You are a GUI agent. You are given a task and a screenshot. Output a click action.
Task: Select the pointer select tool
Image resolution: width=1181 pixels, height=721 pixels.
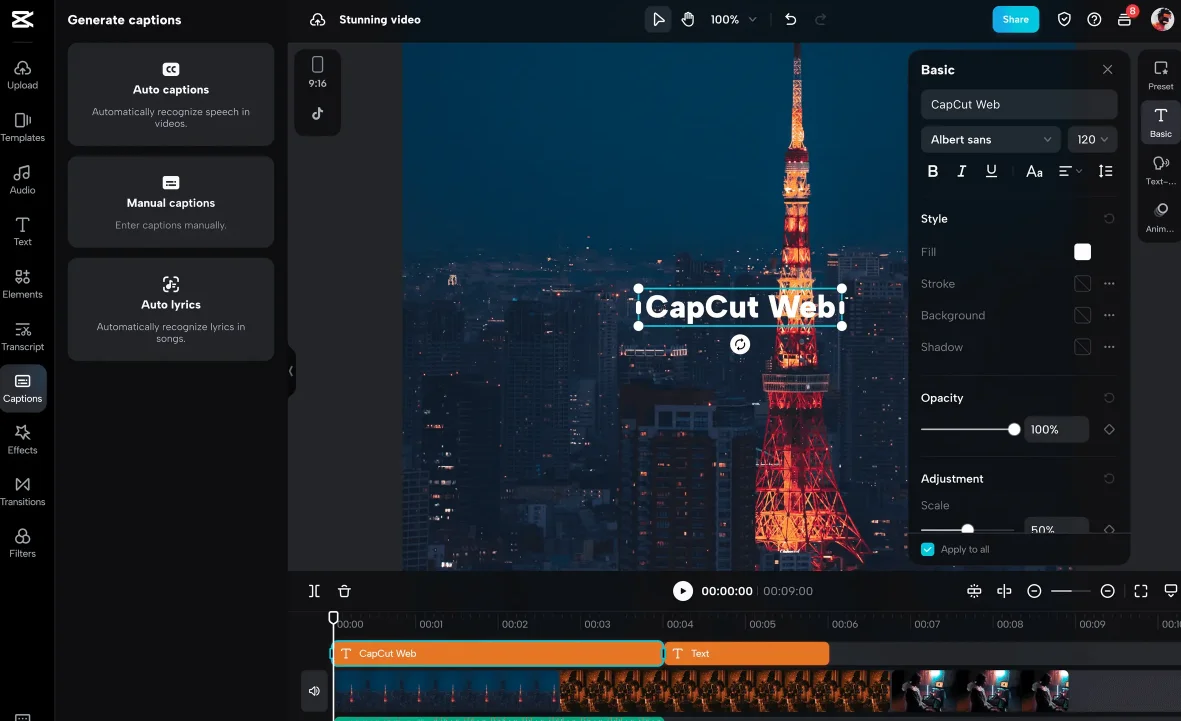point(658,20)
